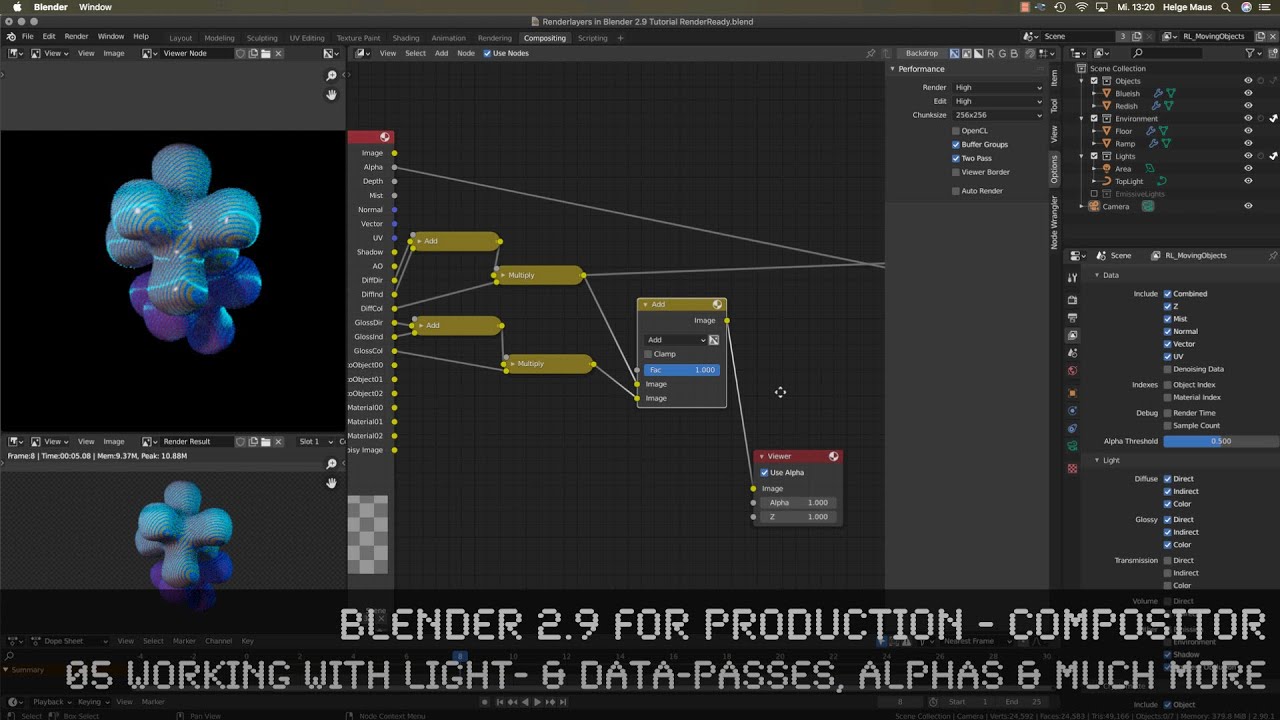Collapse the Environment collection in outliner
This screenshot has height=720, width=1280.
(x=1081, y=118)
